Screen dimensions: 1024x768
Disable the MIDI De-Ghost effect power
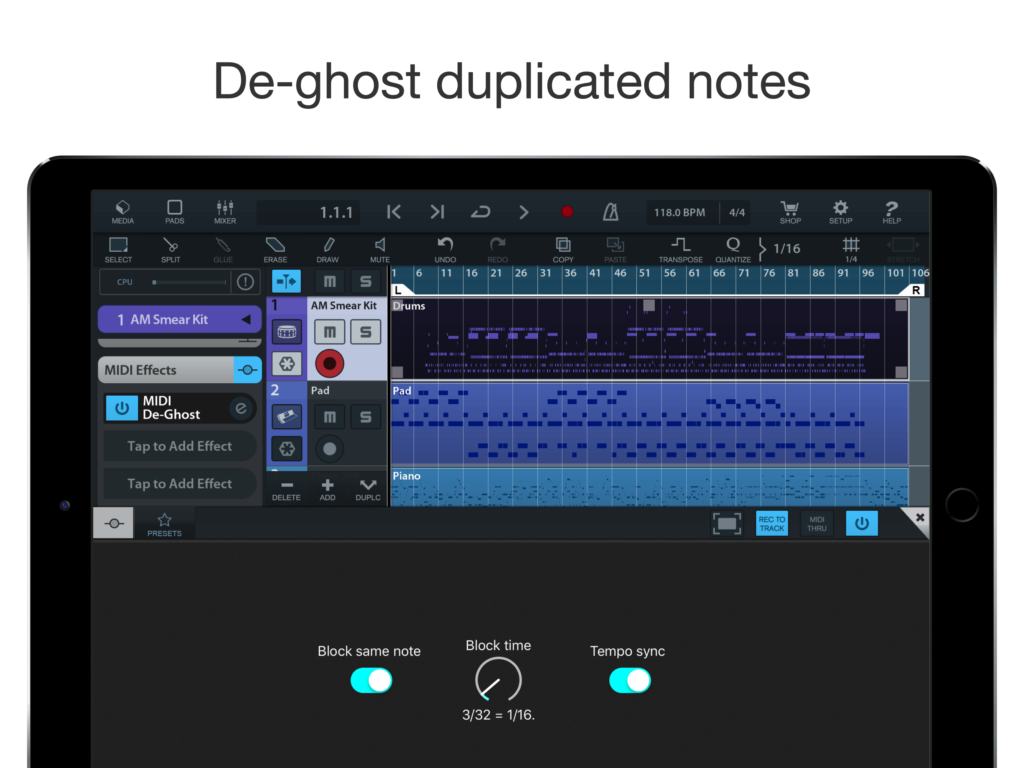[x=121, y=408]
